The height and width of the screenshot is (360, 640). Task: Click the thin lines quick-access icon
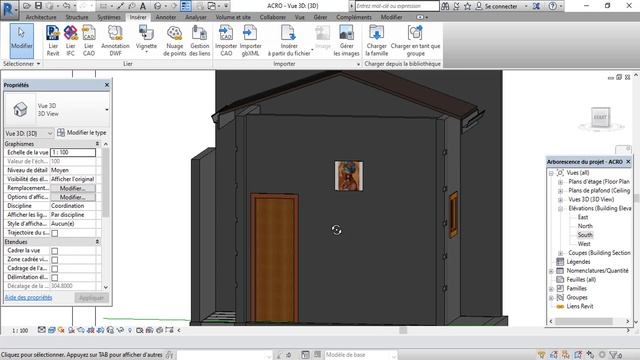[x=186, y=6]
